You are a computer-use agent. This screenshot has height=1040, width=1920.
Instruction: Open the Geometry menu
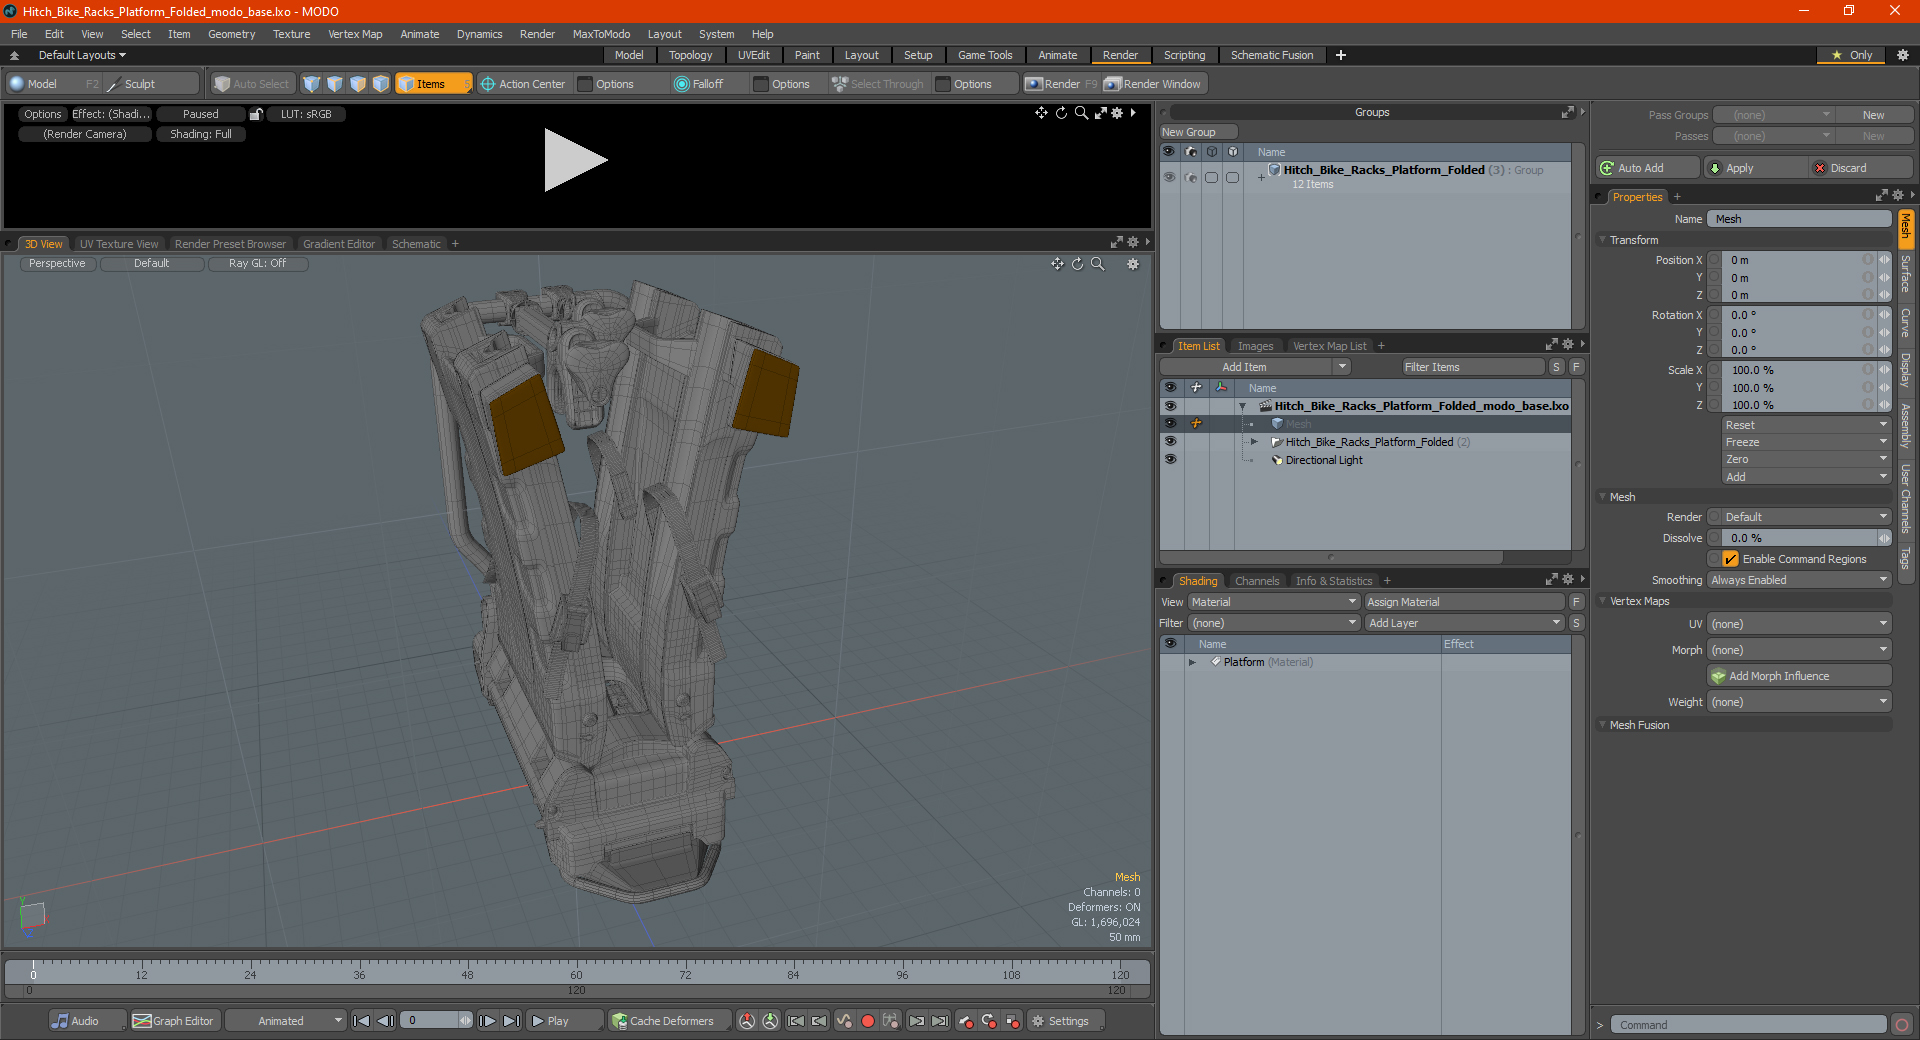pyautogui.click(x=231, y=34)
